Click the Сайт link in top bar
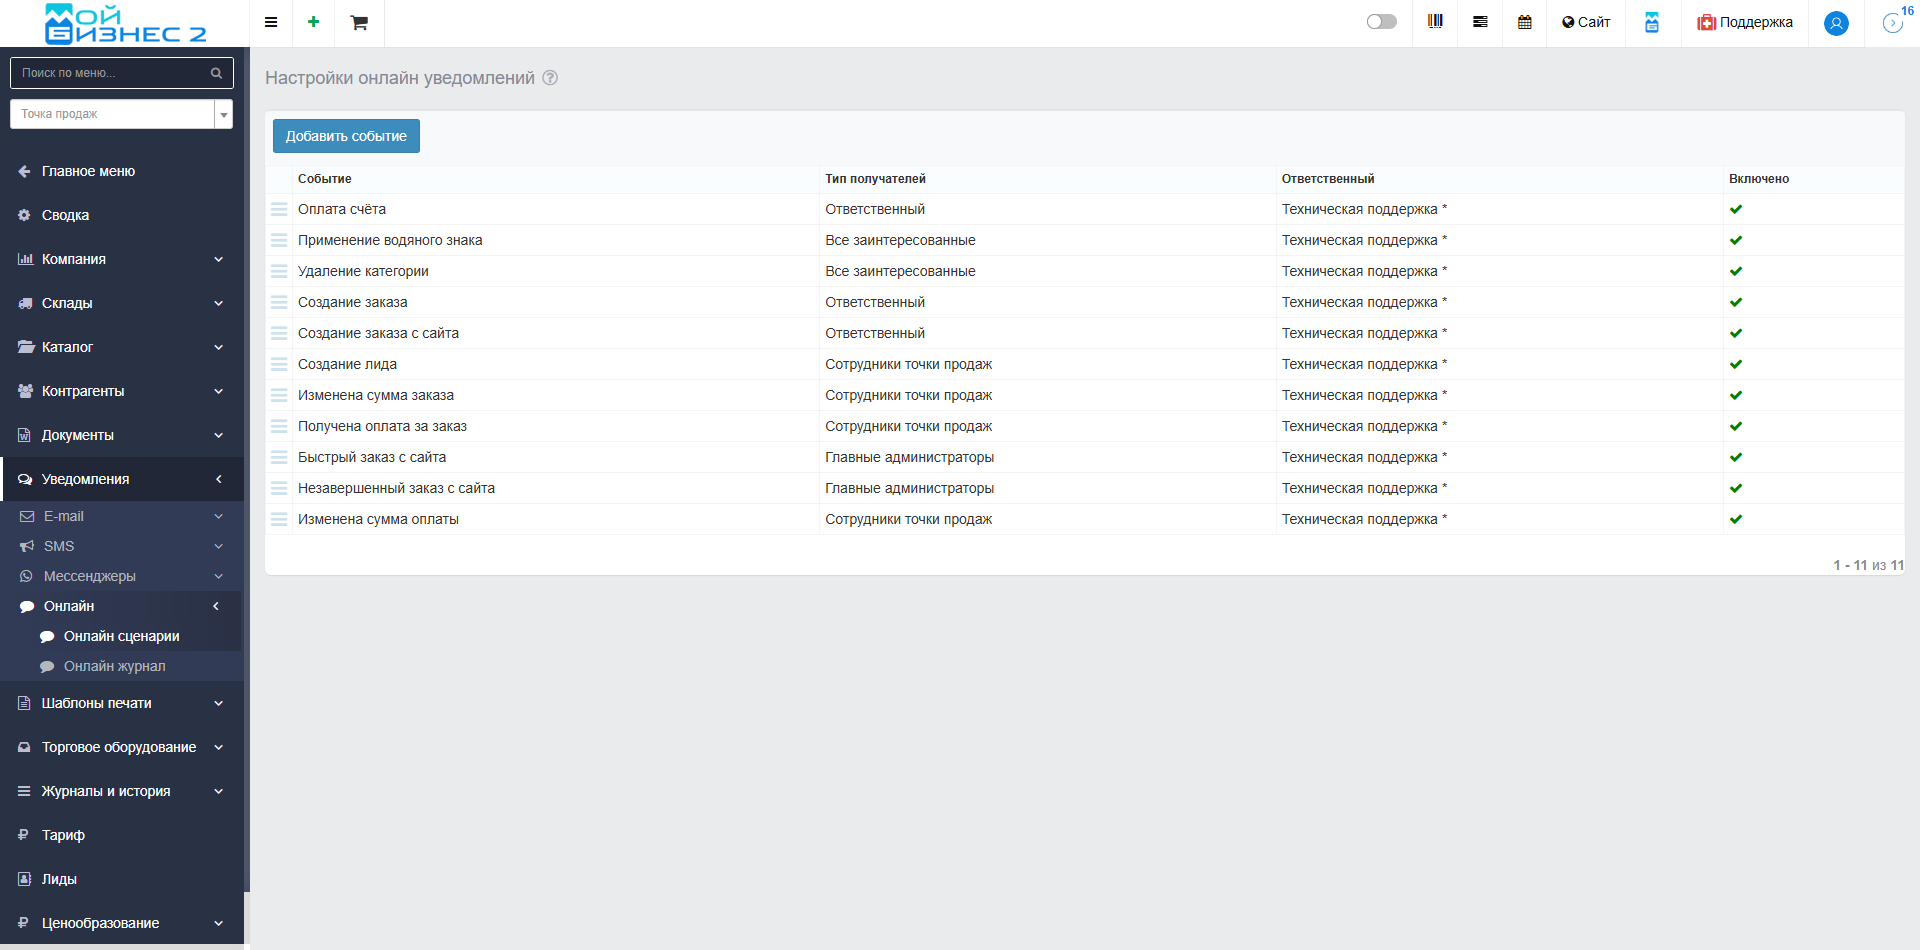1920x950 pixels. (1586, 22)
